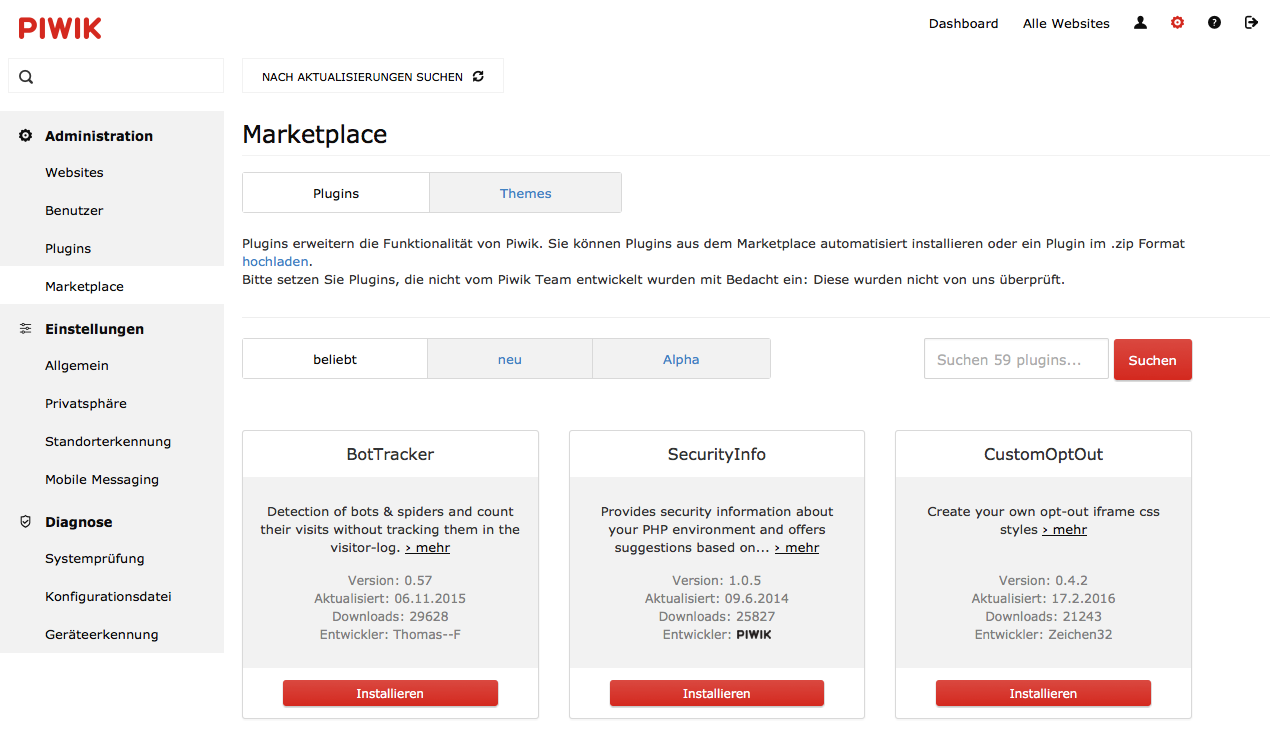1280x729 pixels.
Task: Open Websites in Administration menu
Action: click(x=74, y=173)
